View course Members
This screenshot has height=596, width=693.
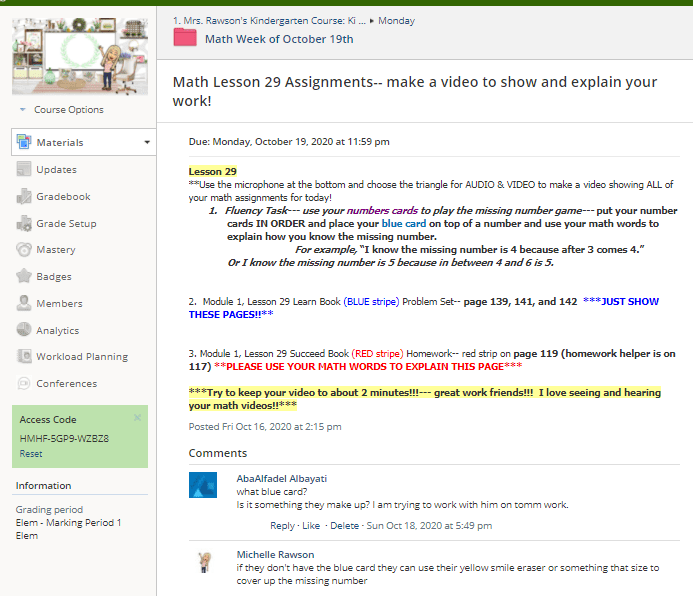tap(59, 304)
